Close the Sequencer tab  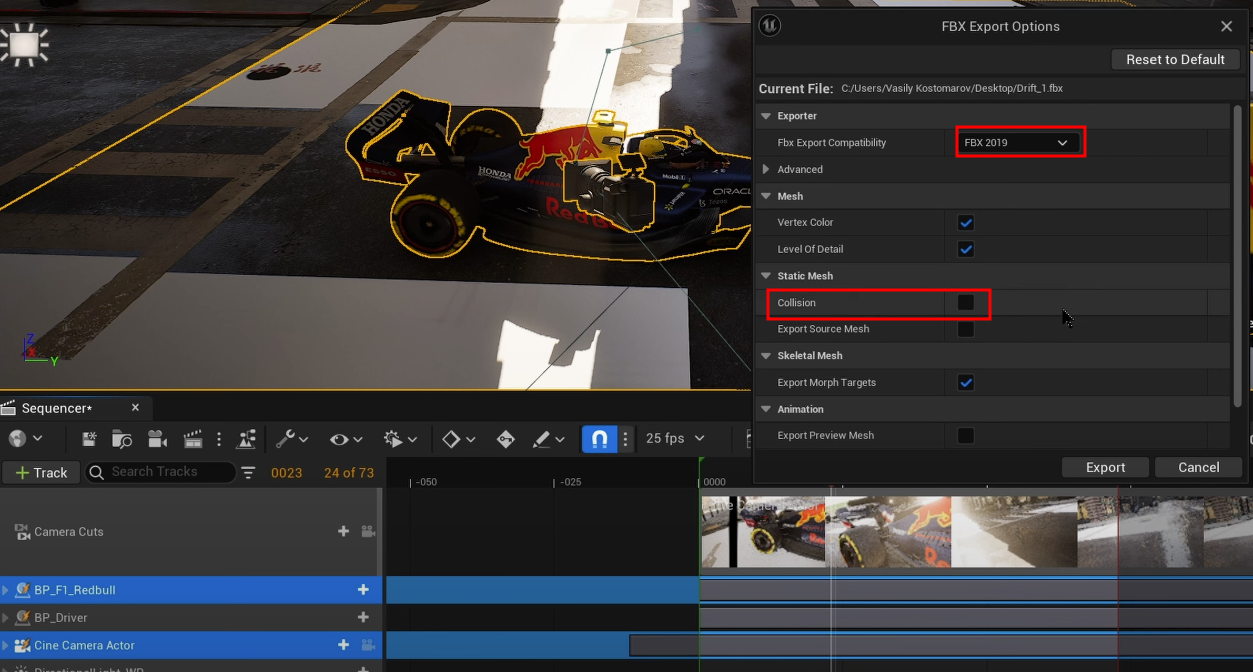point(135,408)
